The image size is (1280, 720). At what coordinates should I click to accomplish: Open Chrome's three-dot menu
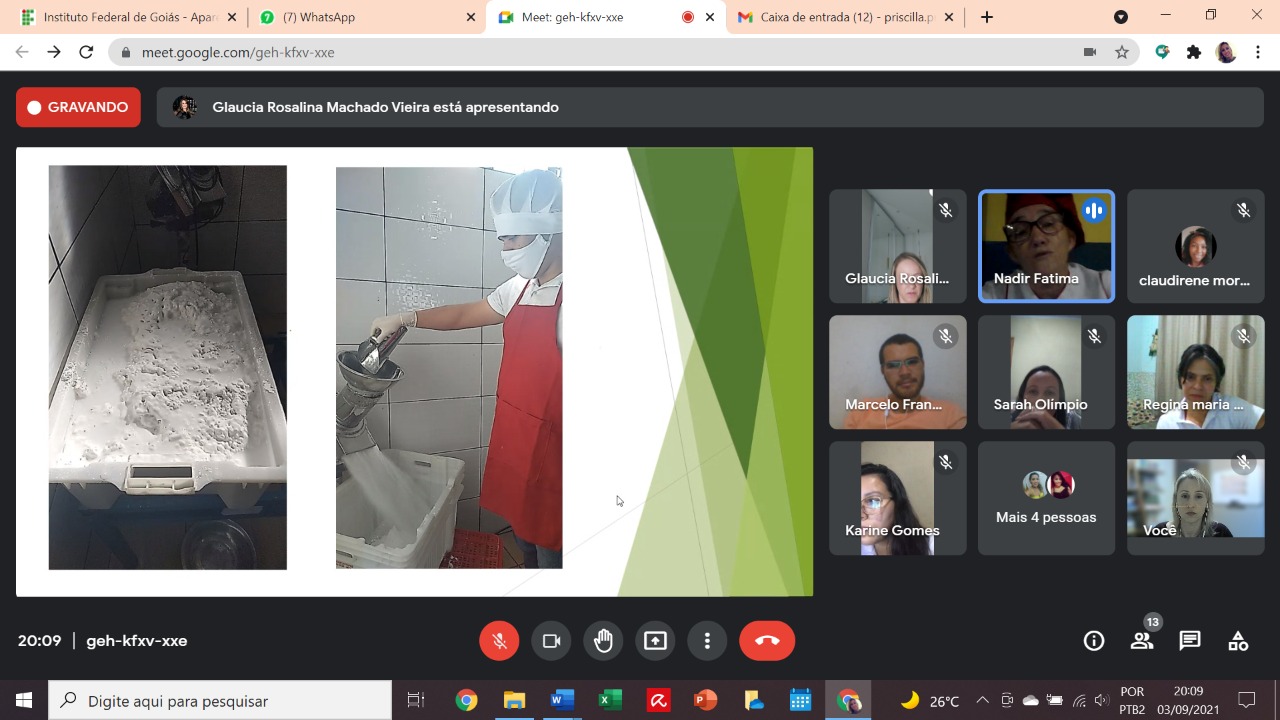pos(1258,52)
